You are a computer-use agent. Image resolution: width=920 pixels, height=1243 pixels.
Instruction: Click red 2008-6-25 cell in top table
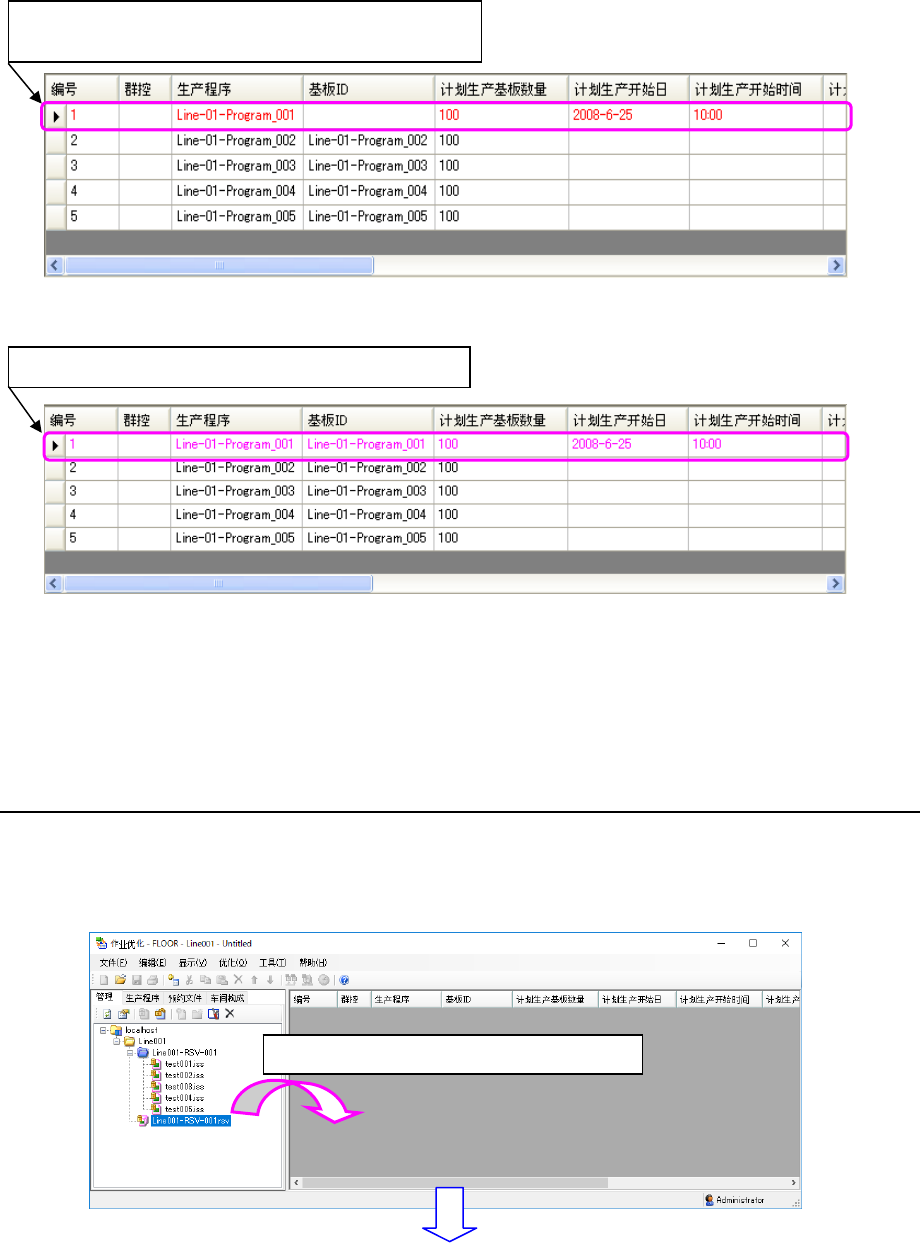click(627, 115)
